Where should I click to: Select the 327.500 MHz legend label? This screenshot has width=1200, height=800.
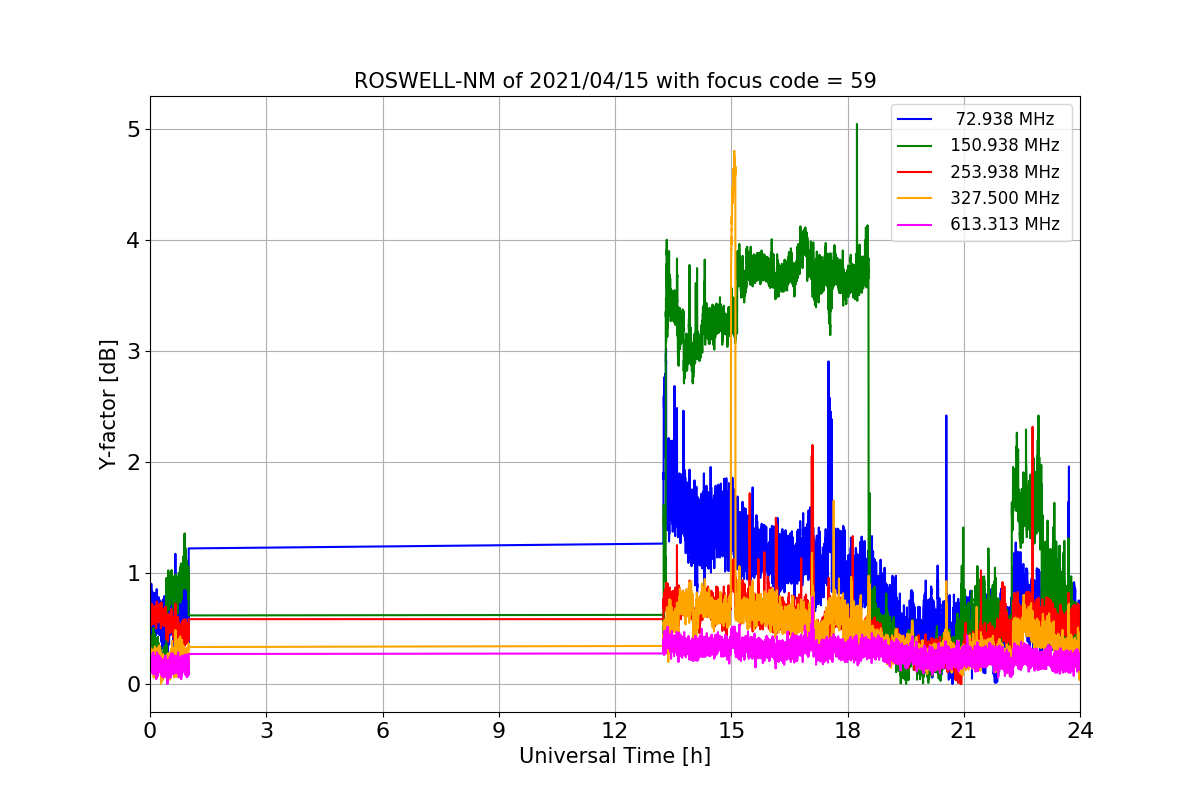(1005, 198)
